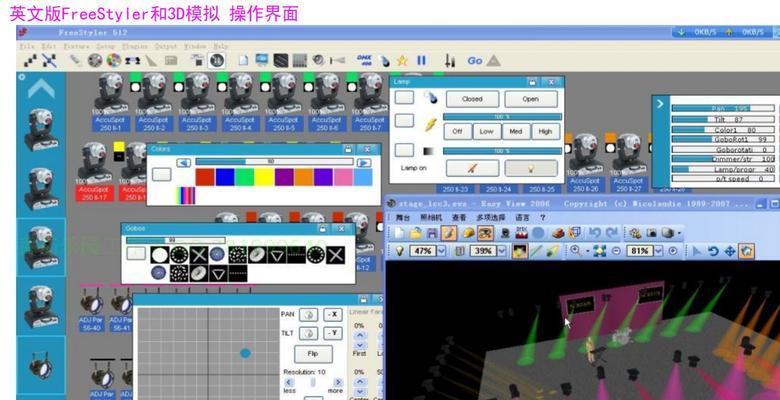
Task: Click the right arrow in the Colors window
Action: pyautogui.click(x=364, y=163)
